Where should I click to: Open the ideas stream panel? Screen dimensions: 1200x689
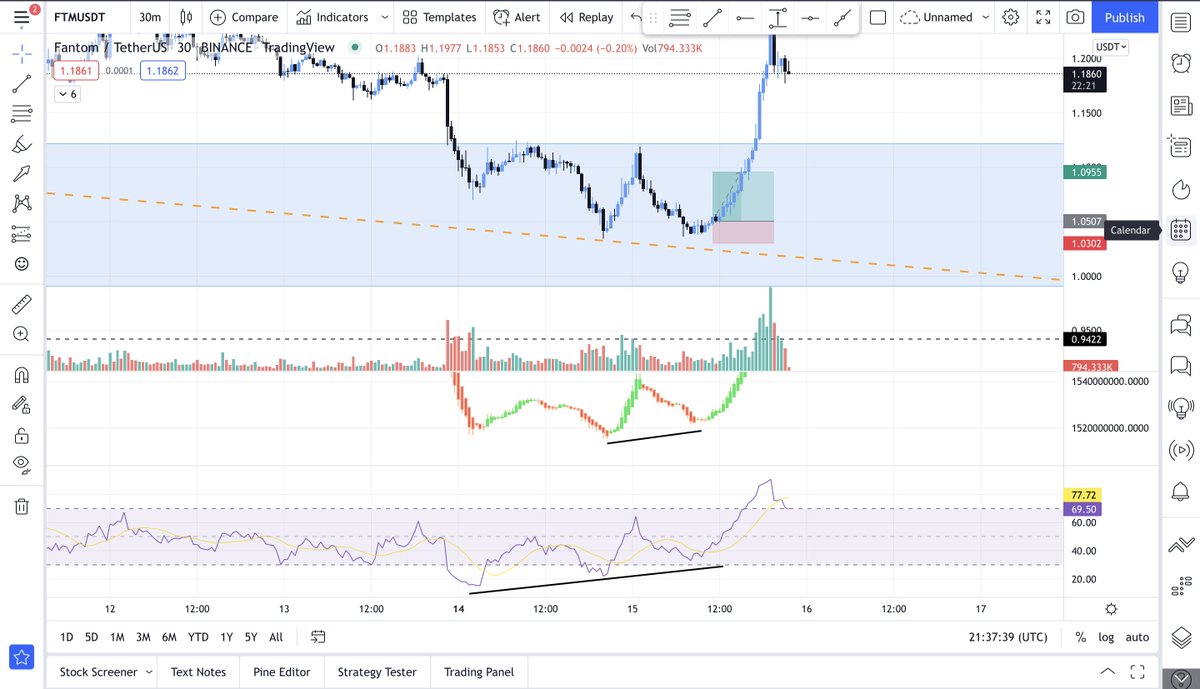(x=1179, y=408)
